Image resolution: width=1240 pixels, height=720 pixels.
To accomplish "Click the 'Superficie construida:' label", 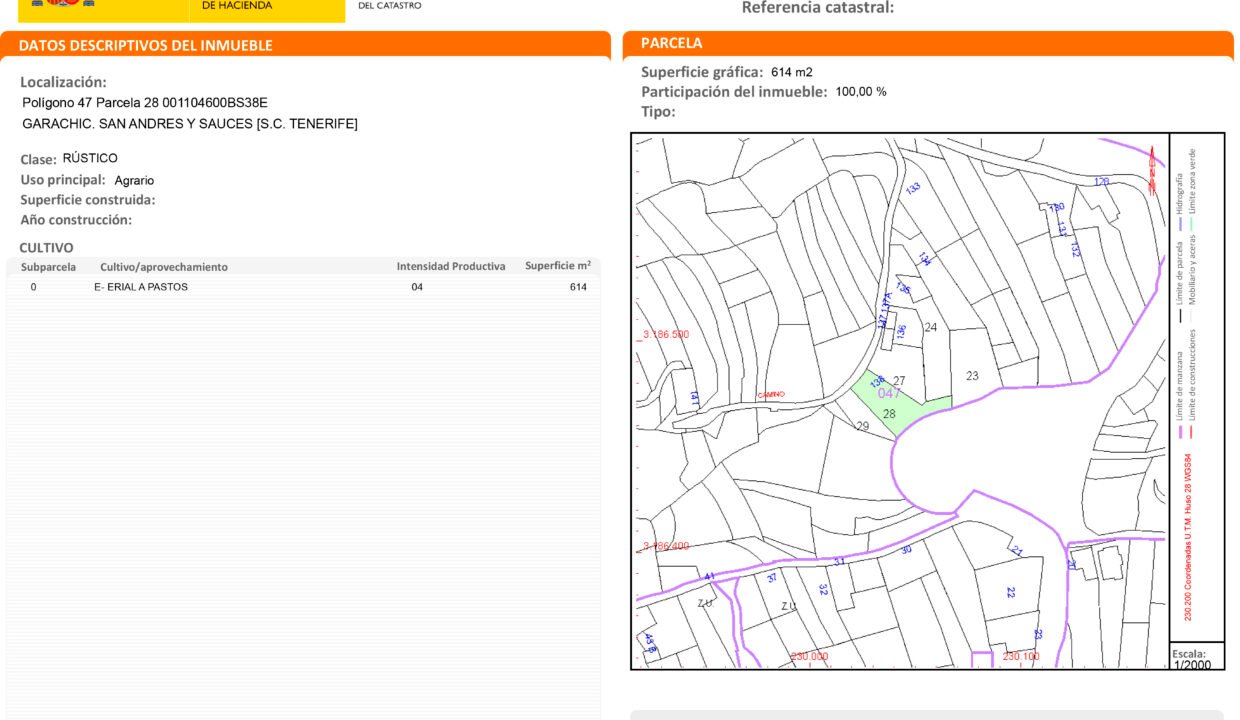I will coord(88,200).
